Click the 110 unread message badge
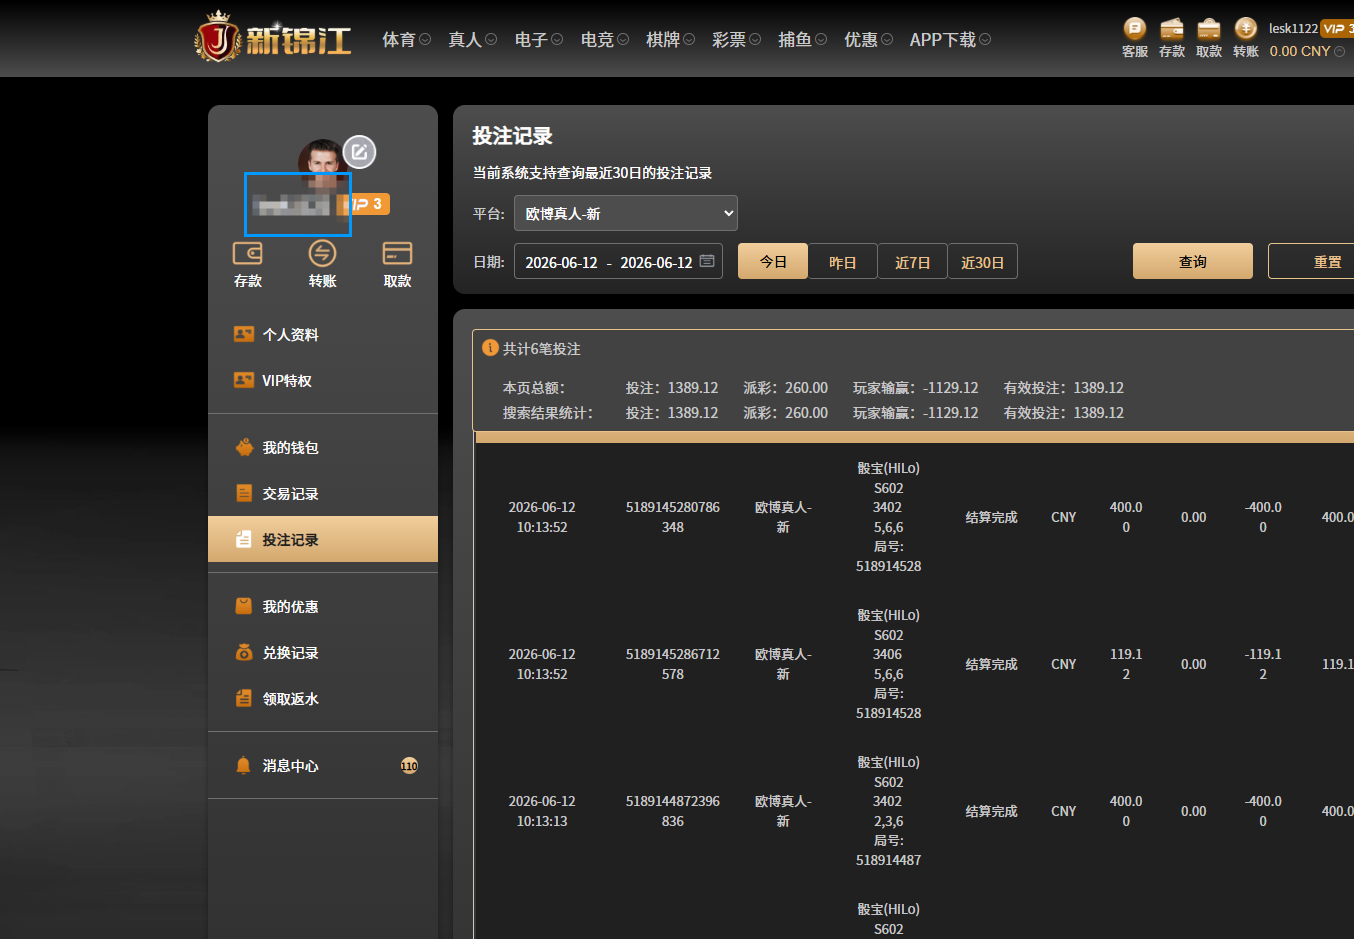The width and height of the screenshot is (1354, 939). 409,766
